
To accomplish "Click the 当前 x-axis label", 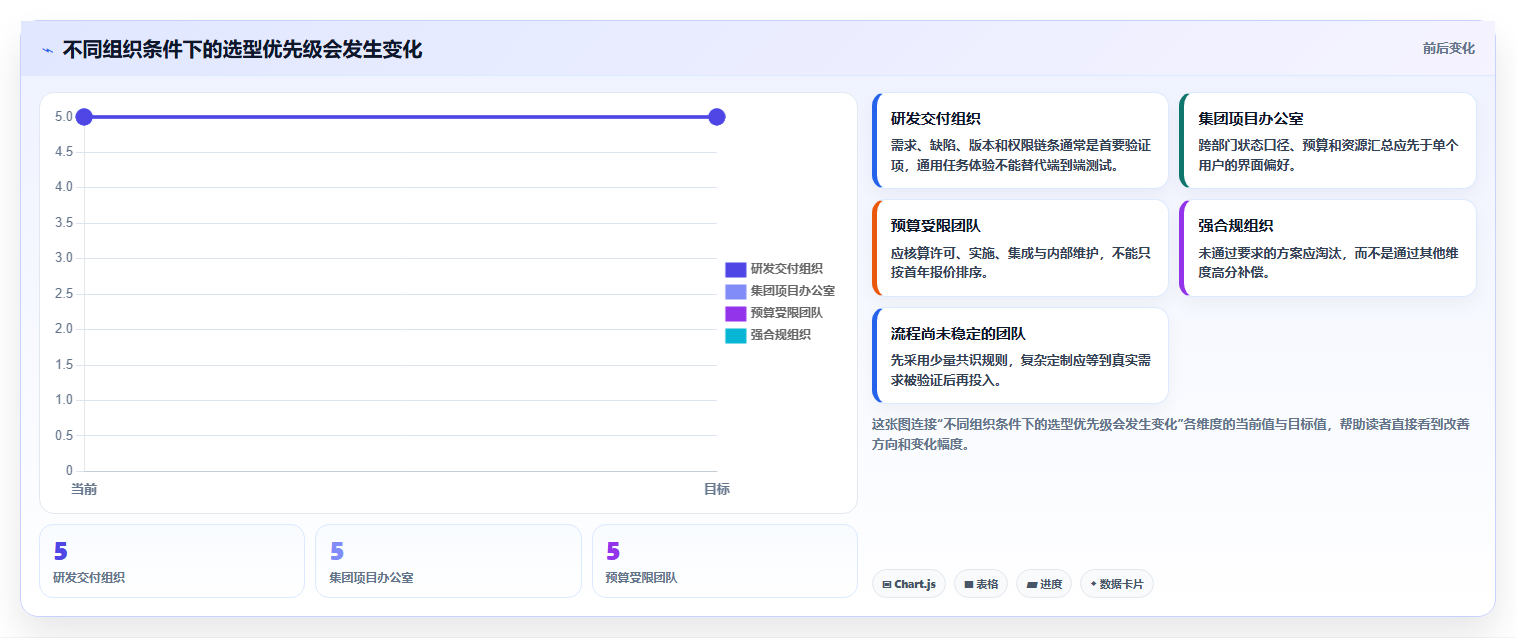I will (84, 489).
